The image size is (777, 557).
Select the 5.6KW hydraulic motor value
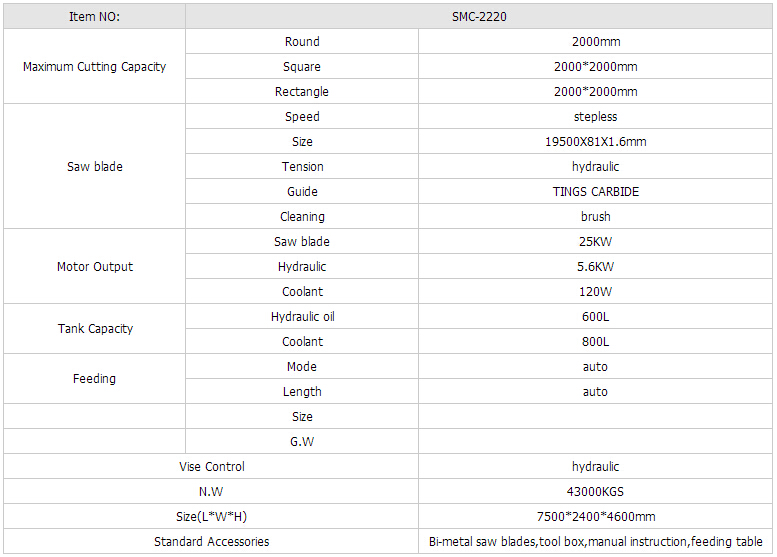pyautogui.click(x=595, y=267)
